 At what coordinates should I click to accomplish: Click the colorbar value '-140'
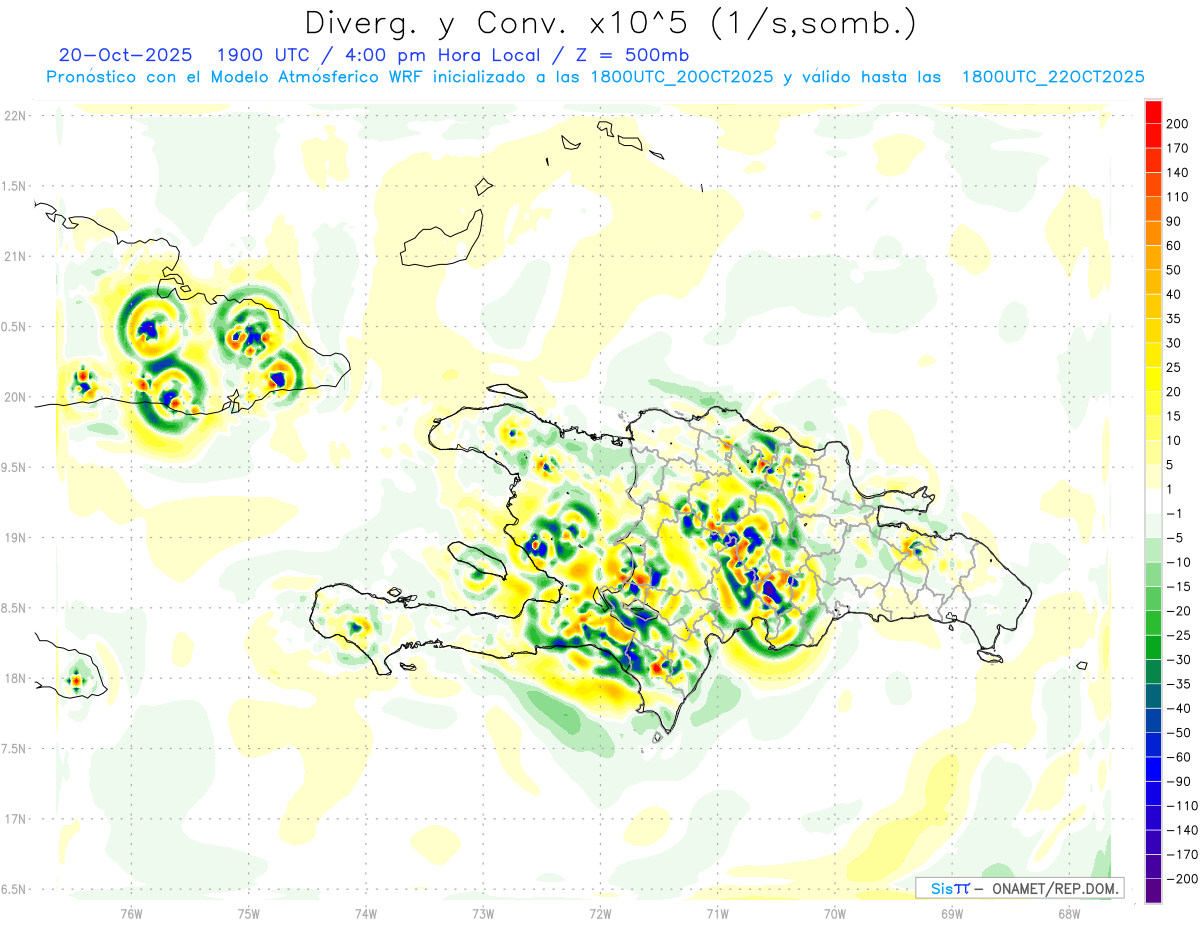point(1183,831)
